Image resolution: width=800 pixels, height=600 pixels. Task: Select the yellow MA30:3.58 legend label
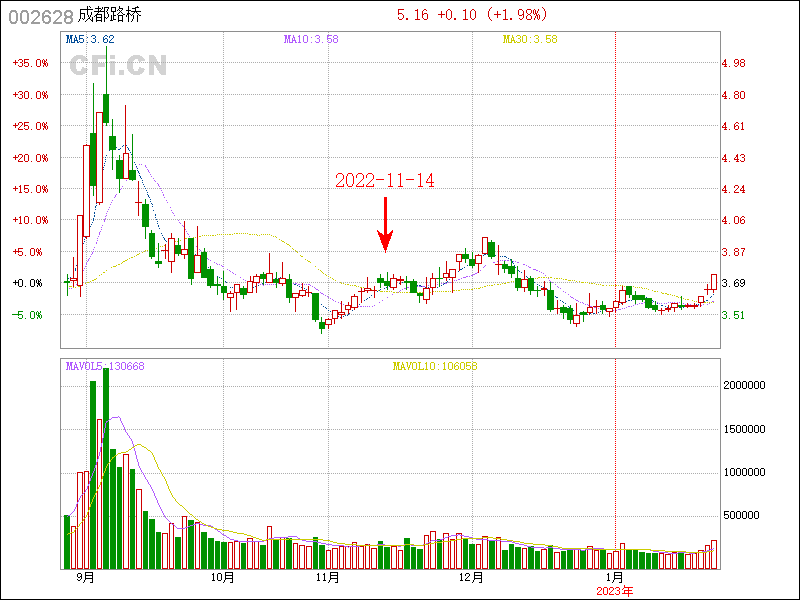(530, 39)
